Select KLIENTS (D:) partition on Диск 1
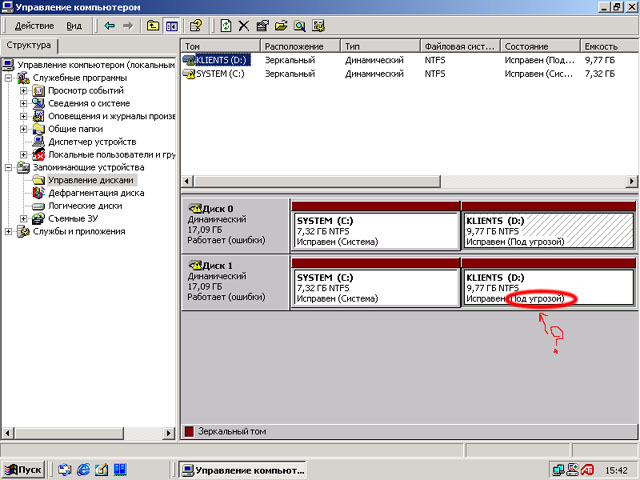The width and height of the screenshot is (640, 480). click(x=547, y=287)
